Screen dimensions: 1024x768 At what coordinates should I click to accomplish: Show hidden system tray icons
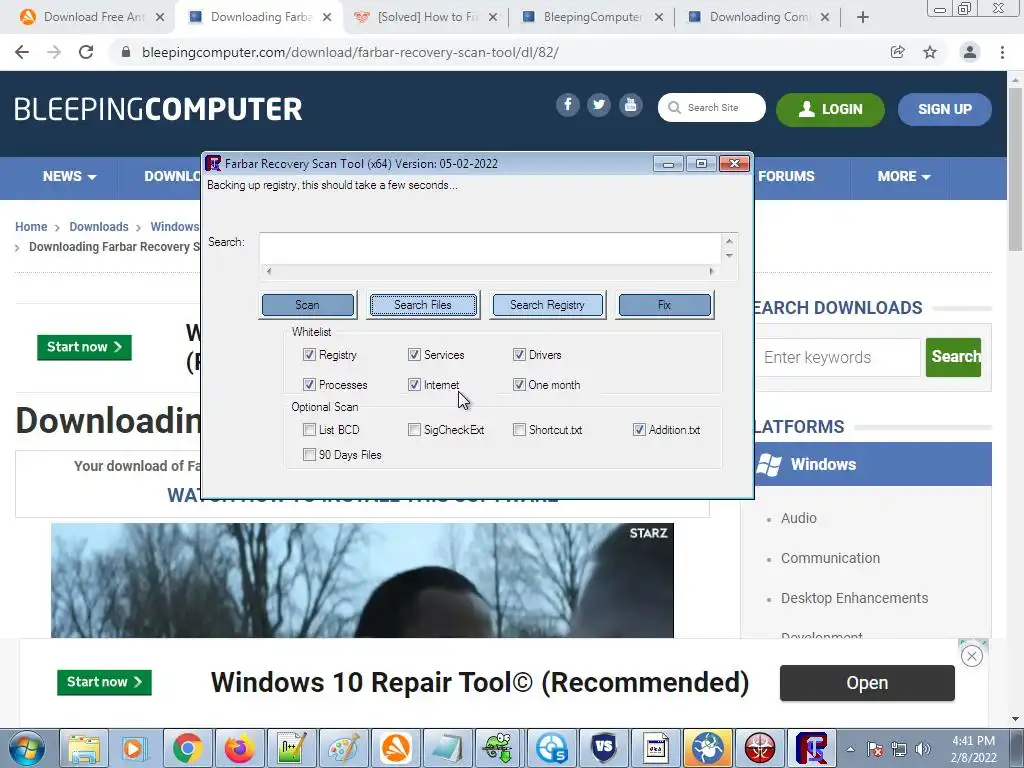[x=850, y=749]
